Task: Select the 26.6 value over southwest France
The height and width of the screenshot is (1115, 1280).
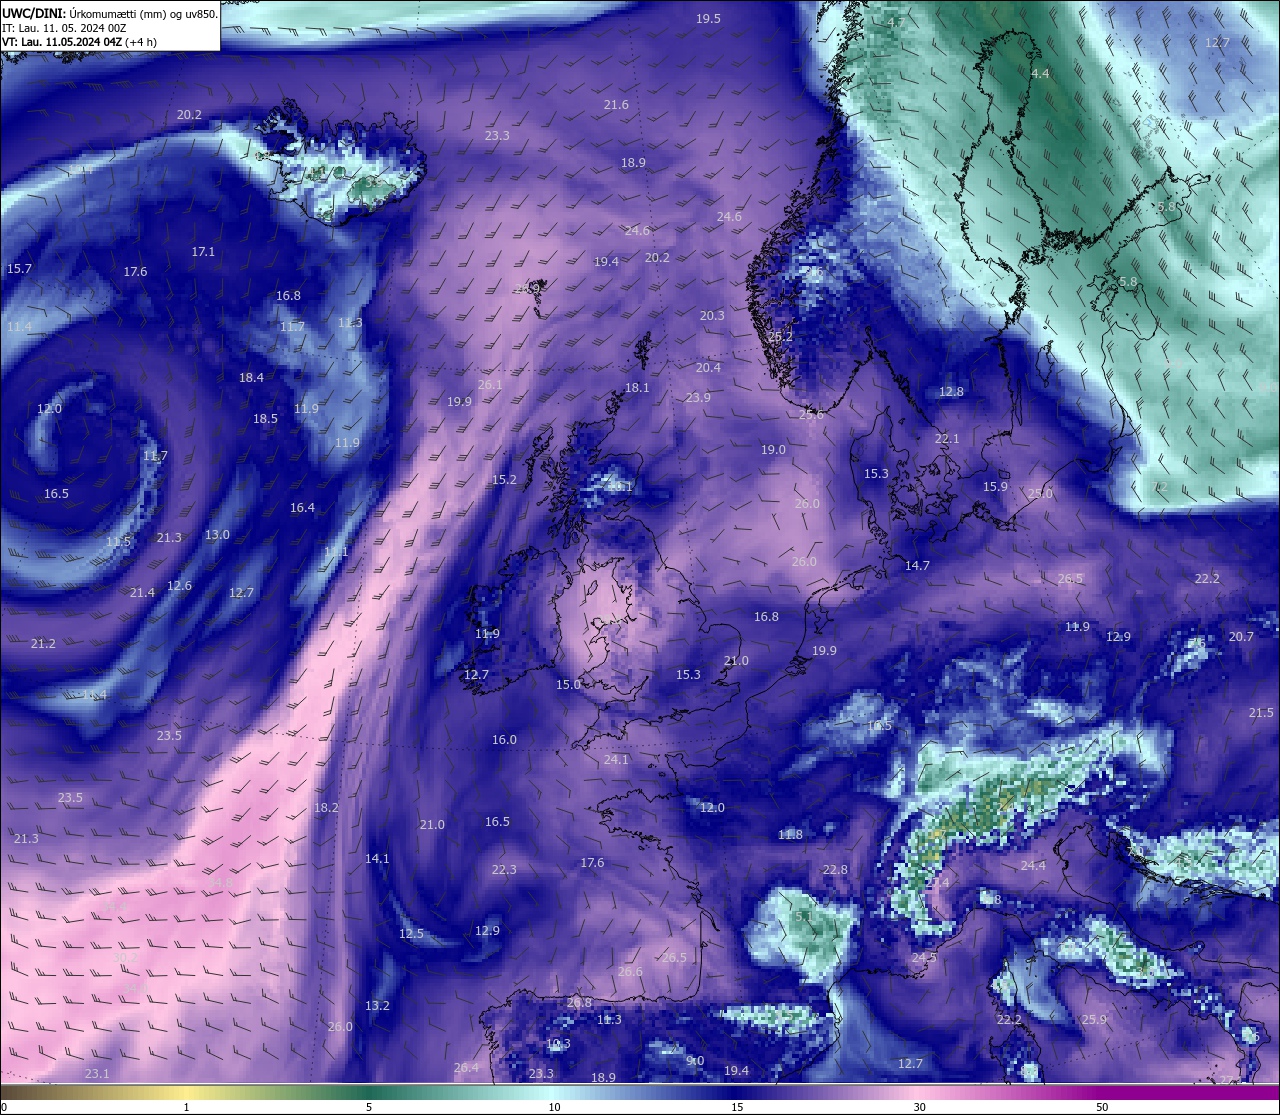Action: click(x=630, y=972)
